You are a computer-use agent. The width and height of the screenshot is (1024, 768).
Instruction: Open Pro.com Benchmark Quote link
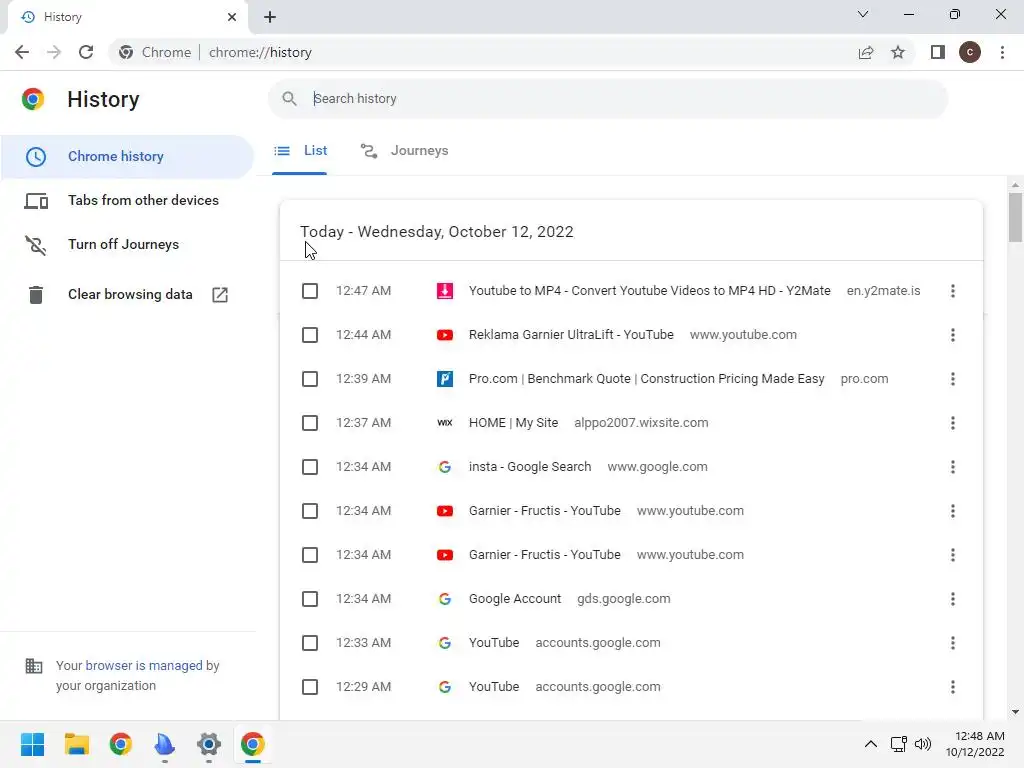(647, 379)
